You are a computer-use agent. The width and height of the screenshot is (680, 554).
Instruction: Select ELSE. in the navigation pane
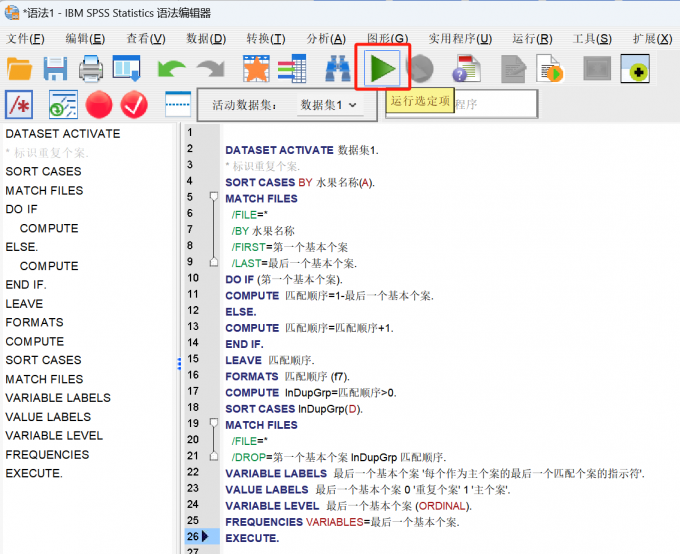pyautogui.click(x=22, y=247)
